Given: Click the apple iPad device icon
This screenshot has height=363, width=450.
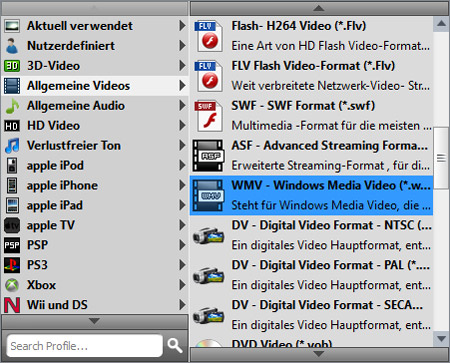Looking at the screenshot, I should tap(12, 205).
